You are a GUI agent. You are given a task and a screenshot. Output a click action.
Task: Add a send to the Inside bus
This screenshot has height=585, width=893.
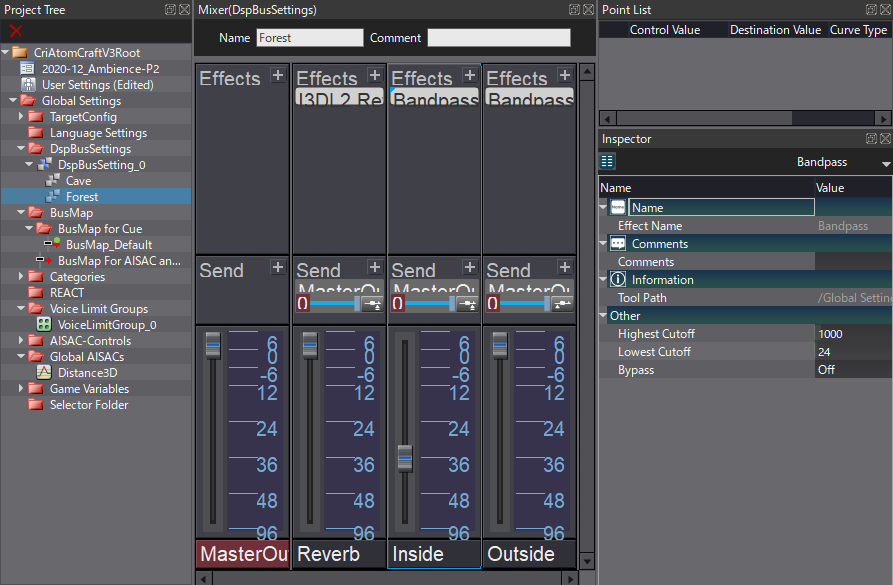coord(470,267)
